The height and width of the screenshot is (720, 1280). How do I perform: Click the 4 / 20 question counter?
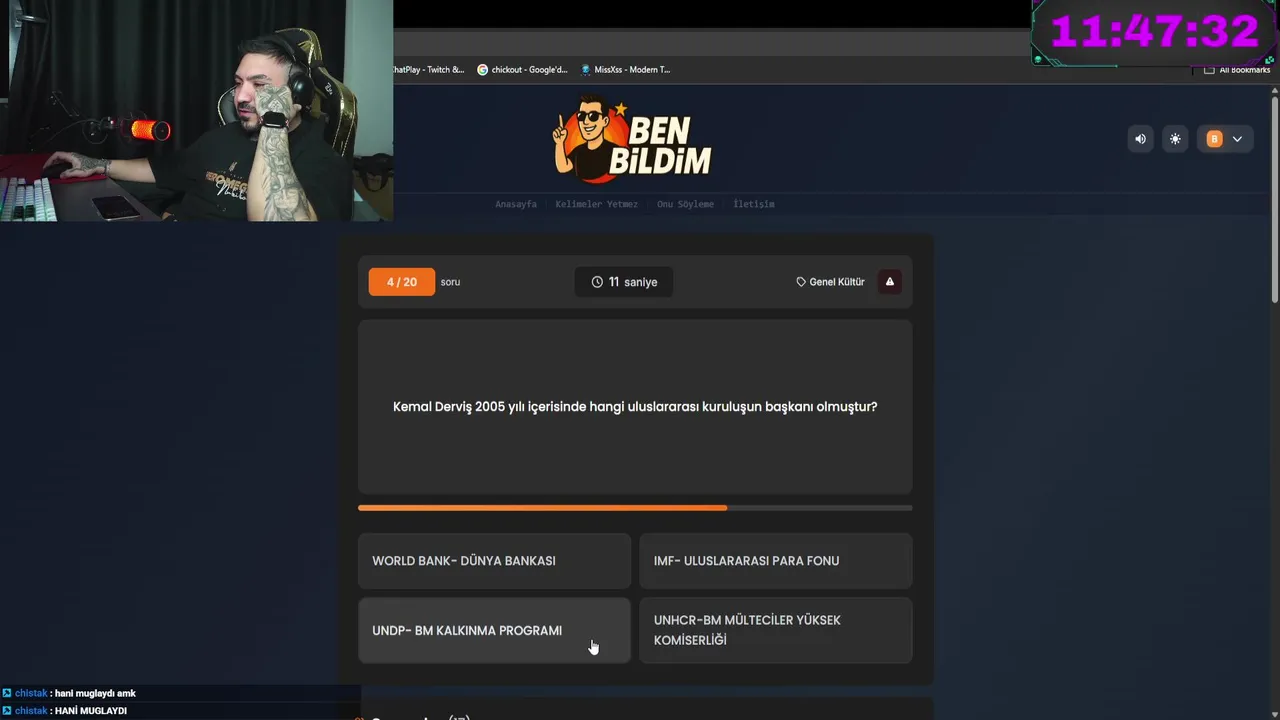coord(401,282)
